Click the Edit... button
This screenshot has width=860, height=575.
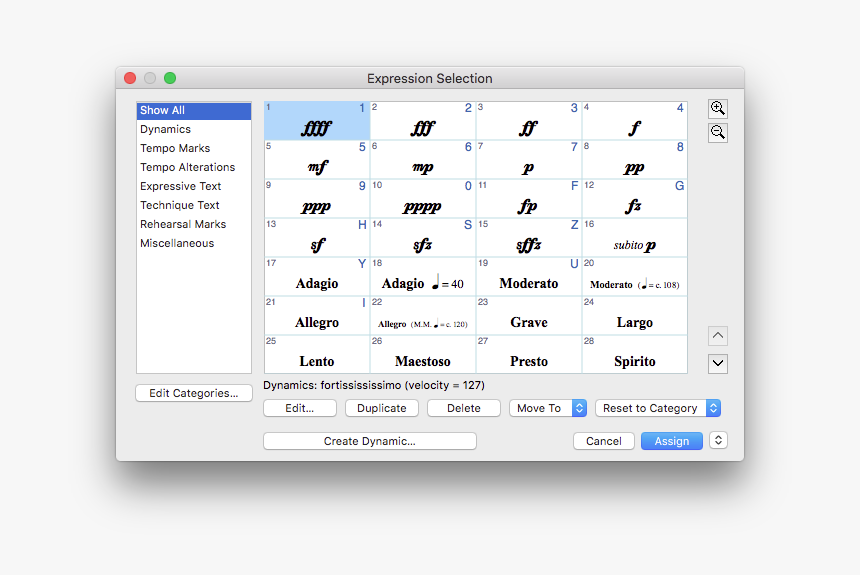coord(299,408)
